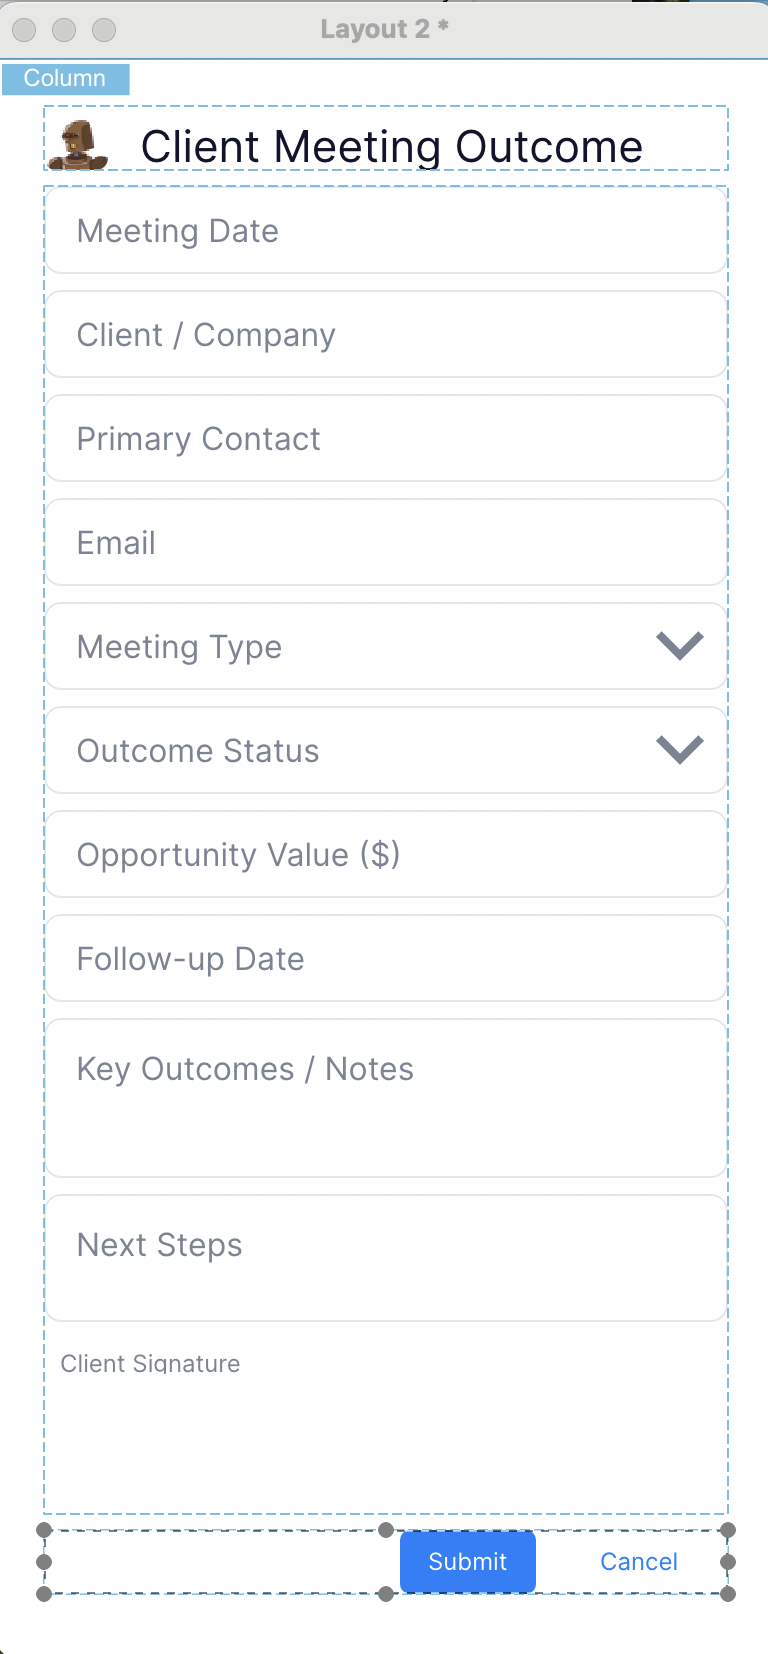
Task: Click into the Meeting Date field
Action: pyautogui.click(x=385, y=231)
